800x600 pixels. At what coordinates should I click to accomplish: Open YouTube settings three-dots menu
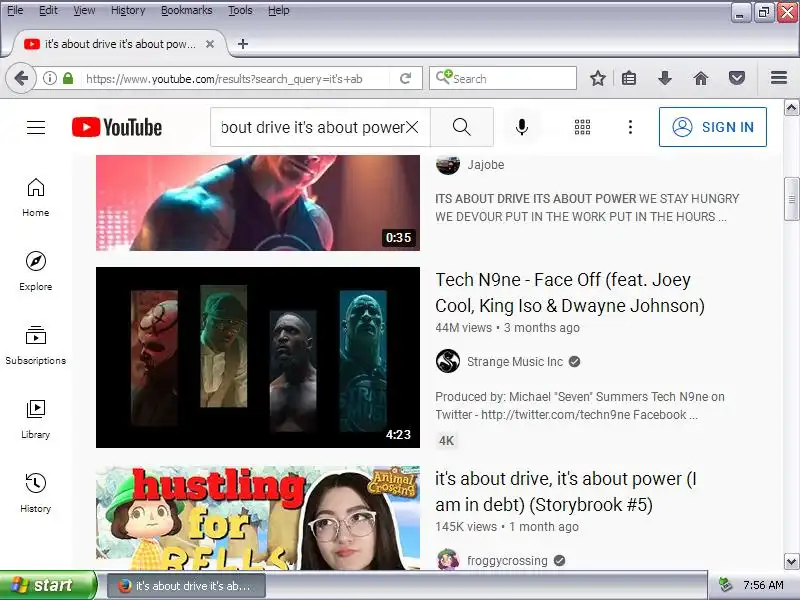(631, 127)
